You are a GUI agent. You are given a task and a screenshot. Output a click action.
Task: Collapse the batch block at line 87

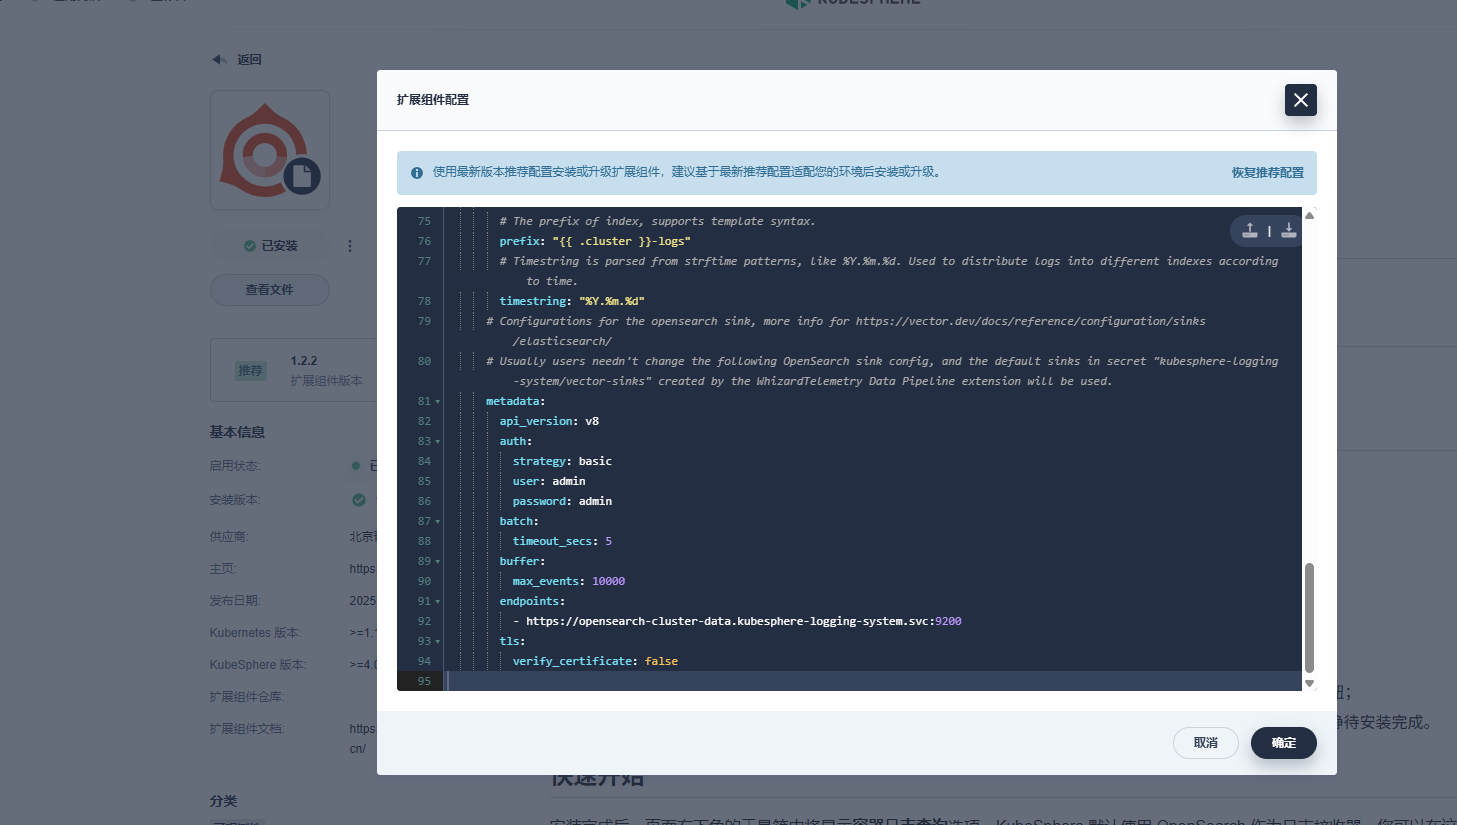pos(438,522)
